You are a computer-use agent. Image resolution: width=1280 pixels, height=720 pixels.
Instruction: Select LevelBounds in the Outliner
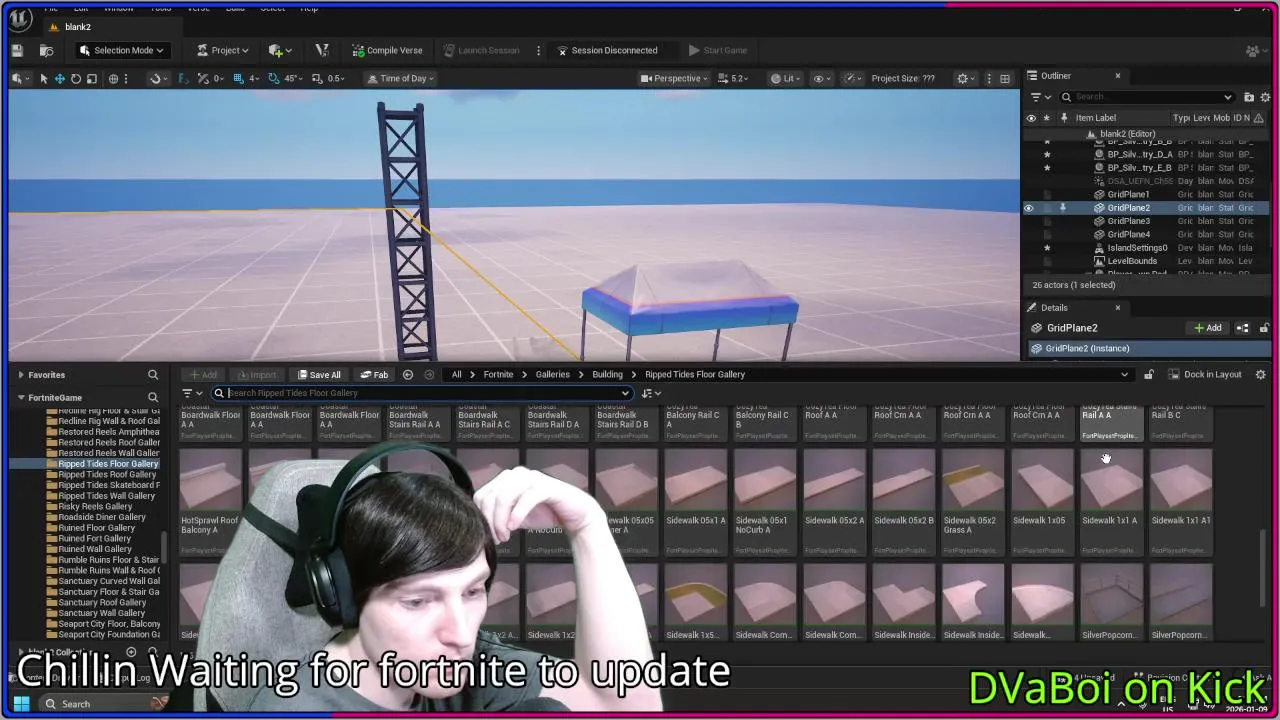tap(1132, 261)
